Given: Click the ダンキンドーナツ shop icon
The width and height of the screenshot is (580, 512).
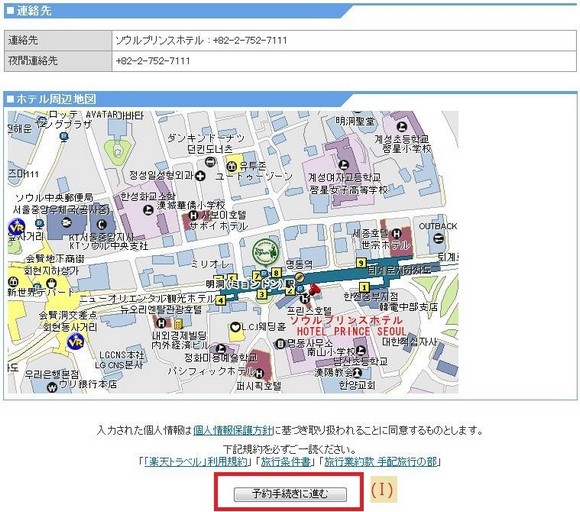Looking at the screenshot, I should (x=211, y=161).
